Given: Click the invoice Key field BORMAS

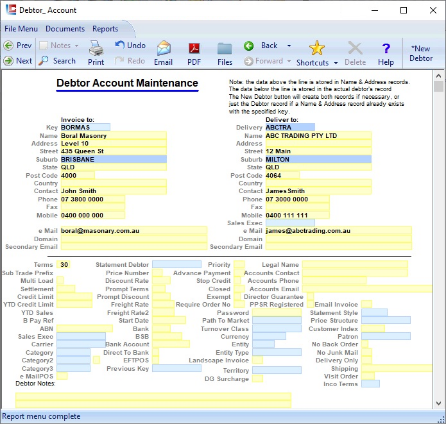Looking at the screenshot, I should point(85,127).
